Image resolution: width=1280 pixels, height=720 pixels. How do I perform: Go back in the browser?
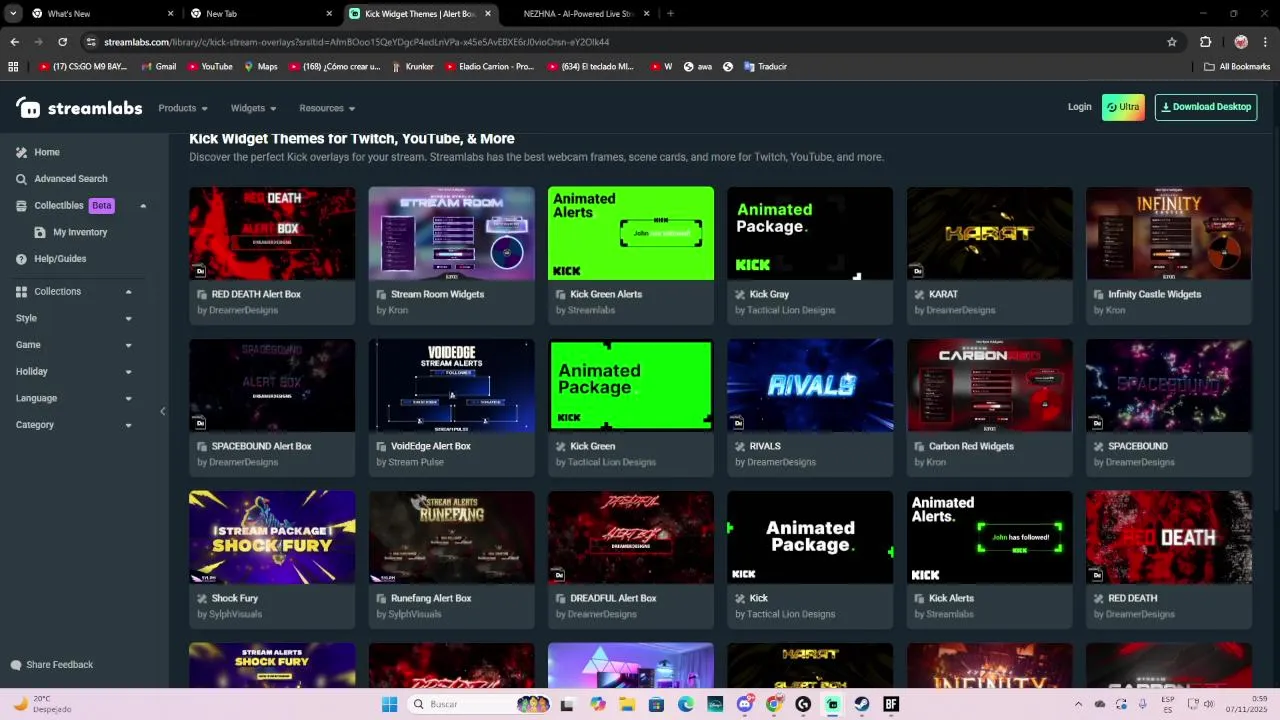click(14, 42)
